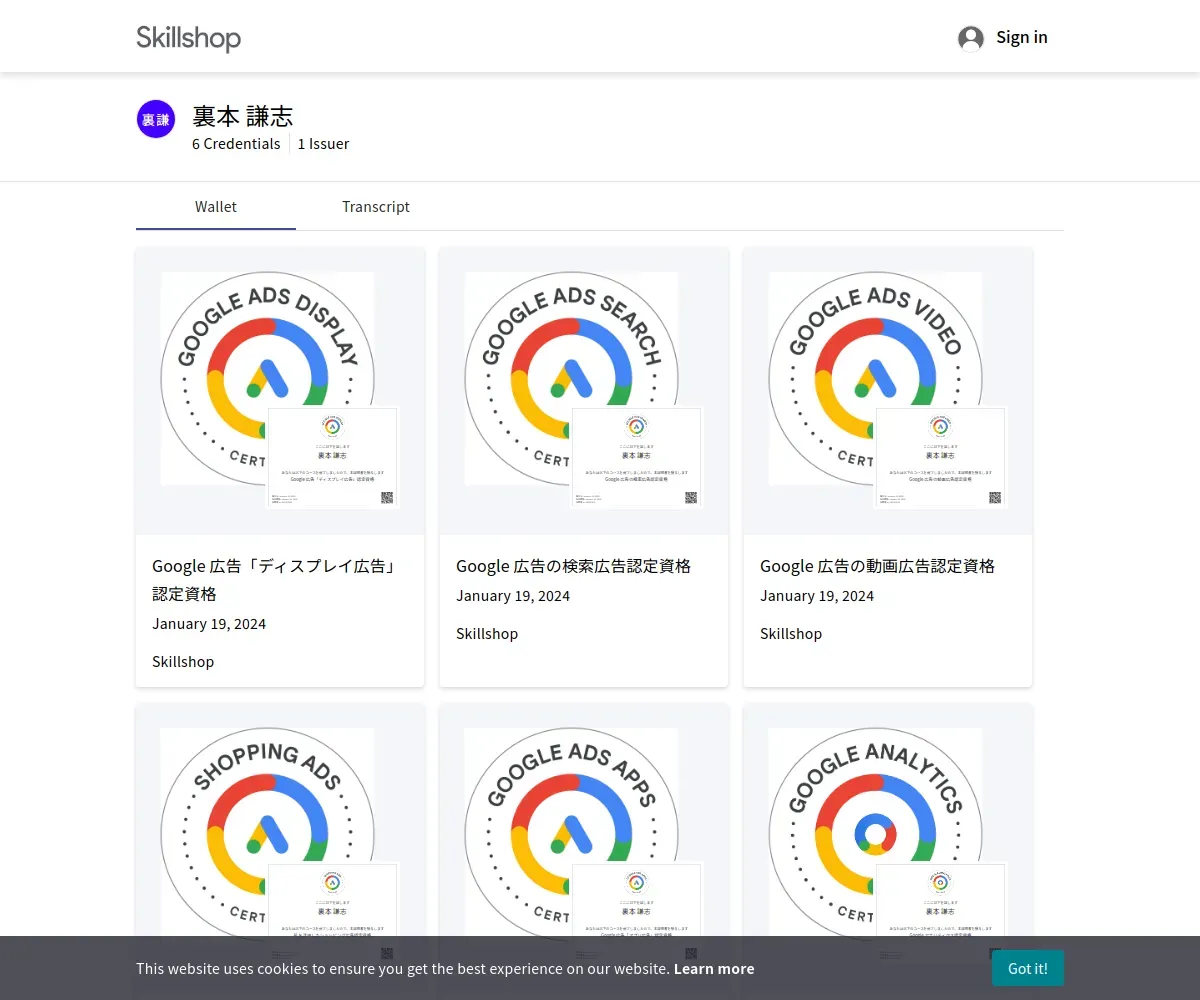Click date January 19, 2024 on Video card

(x=817, y=596)
